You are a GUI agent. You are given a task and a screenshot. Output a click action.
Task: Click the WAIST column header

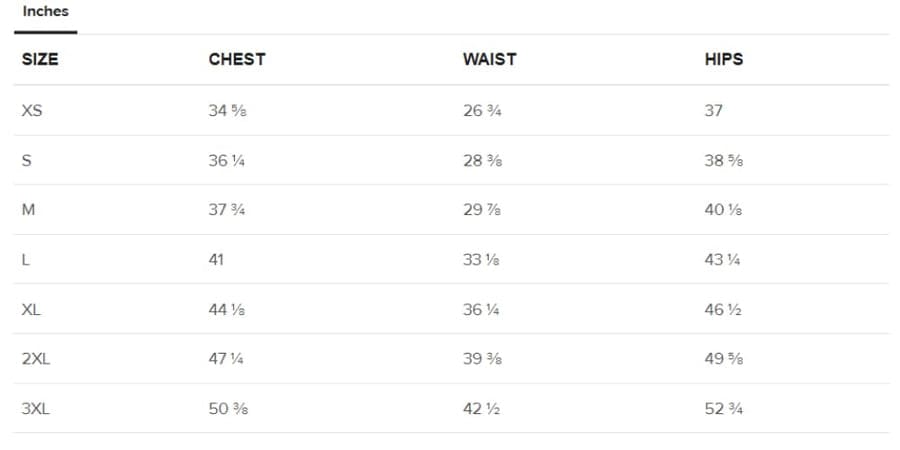489,59
